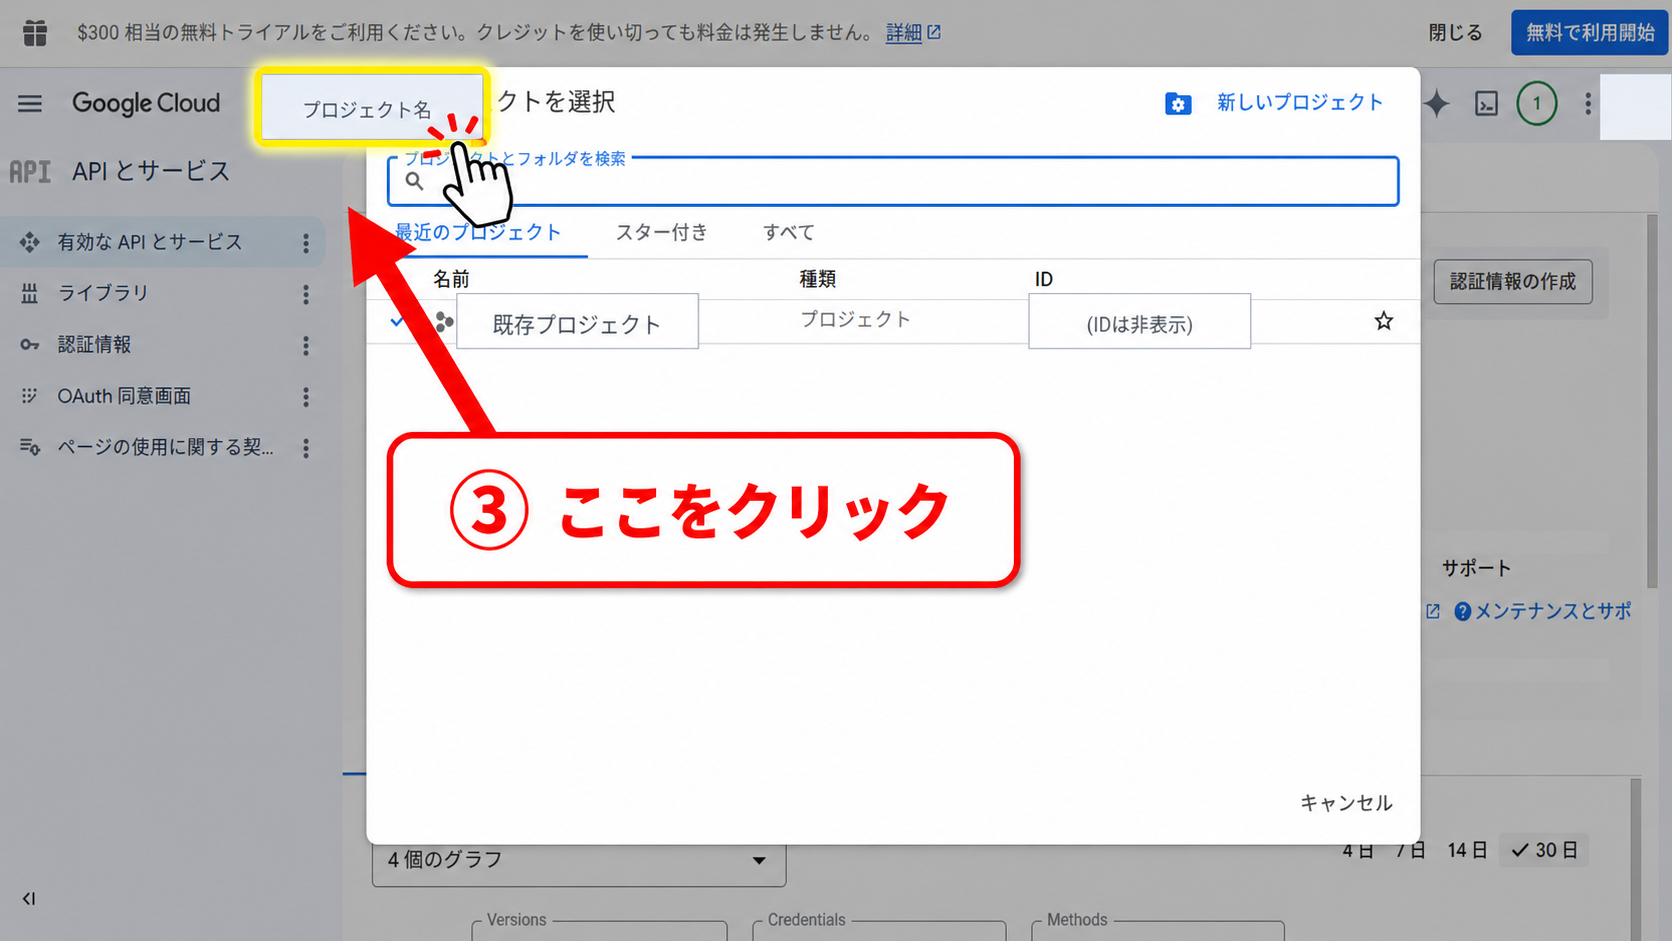Select the 14 日 time range
1672x941 pixels.
[x=1467, y=850]
